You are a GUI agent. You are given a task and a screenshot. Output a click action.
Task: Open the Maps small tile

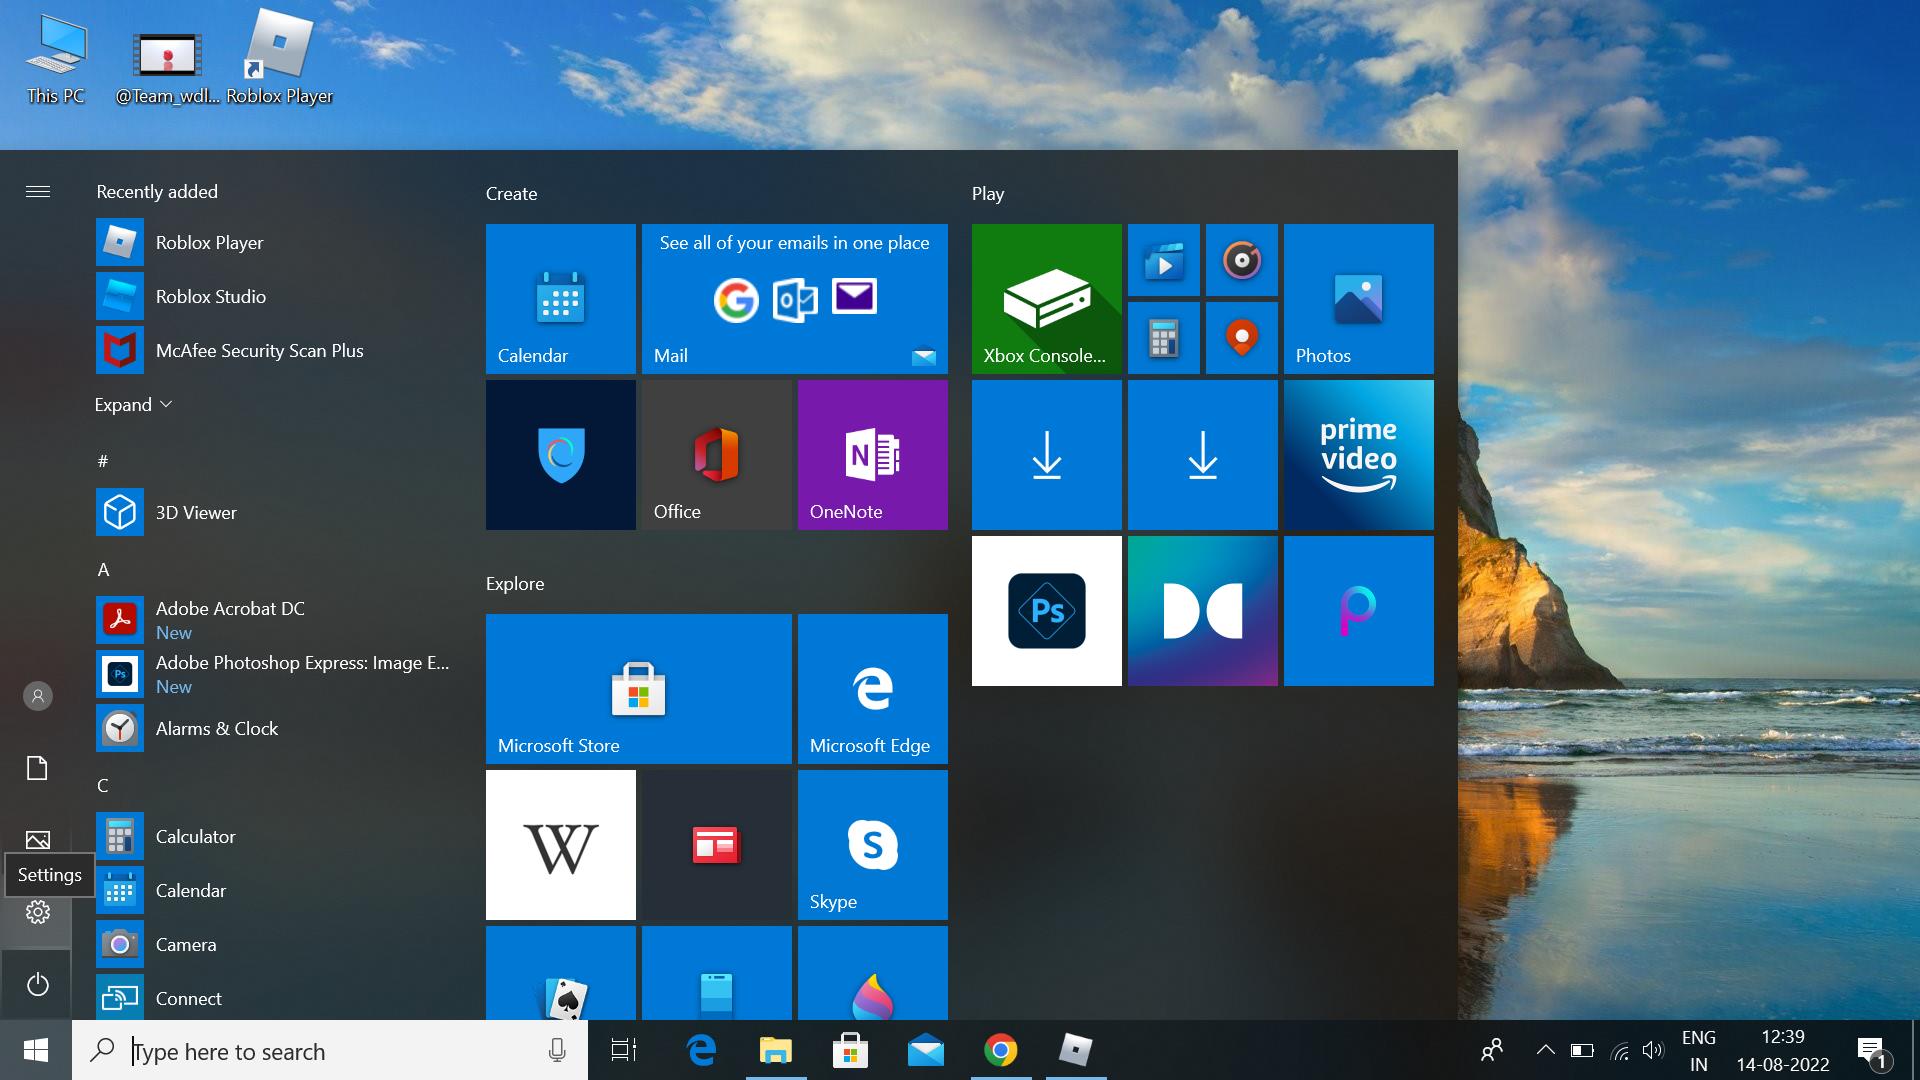(1241, 338)
